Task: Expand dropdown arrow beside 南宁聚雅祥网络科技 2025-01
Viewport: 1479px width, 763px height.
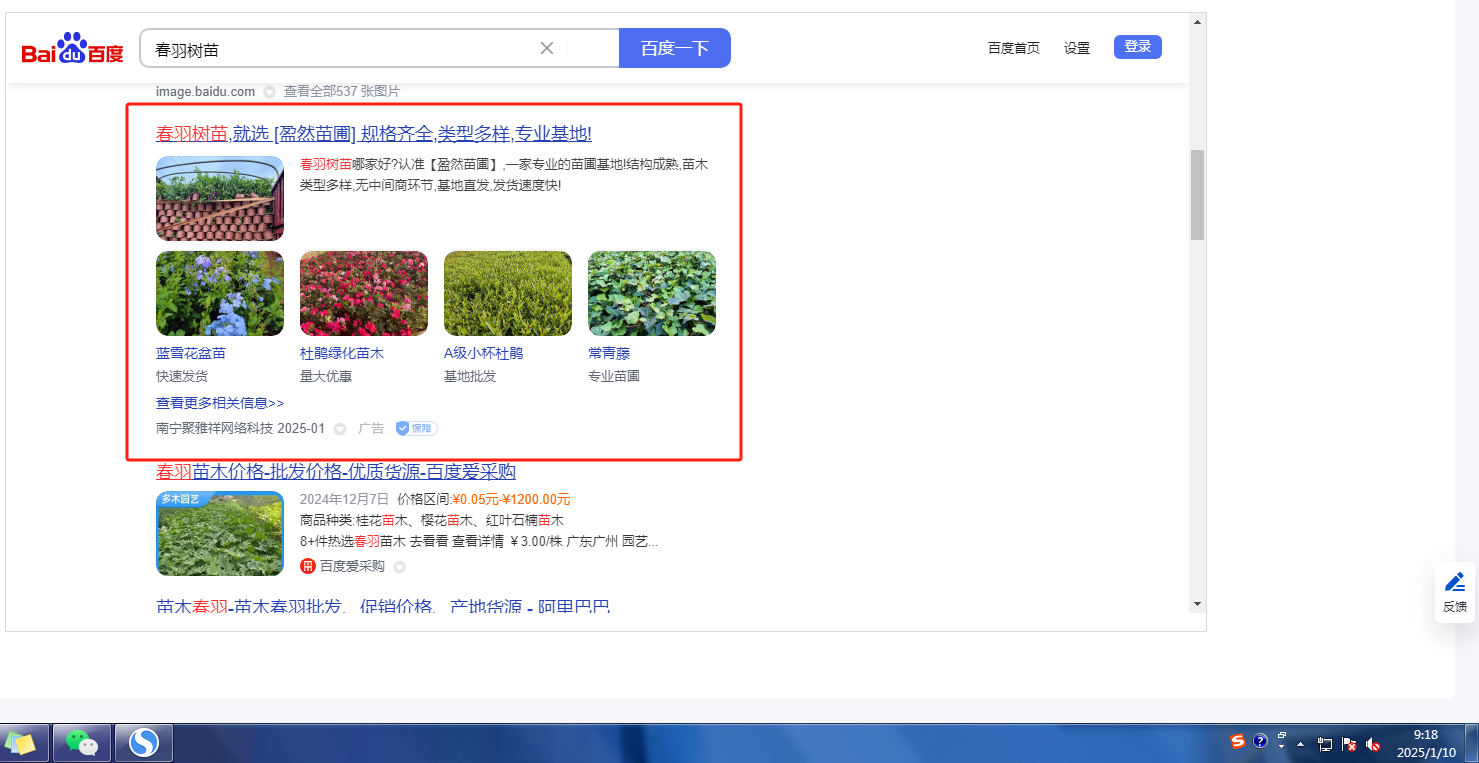Action: tap(340, 429)
